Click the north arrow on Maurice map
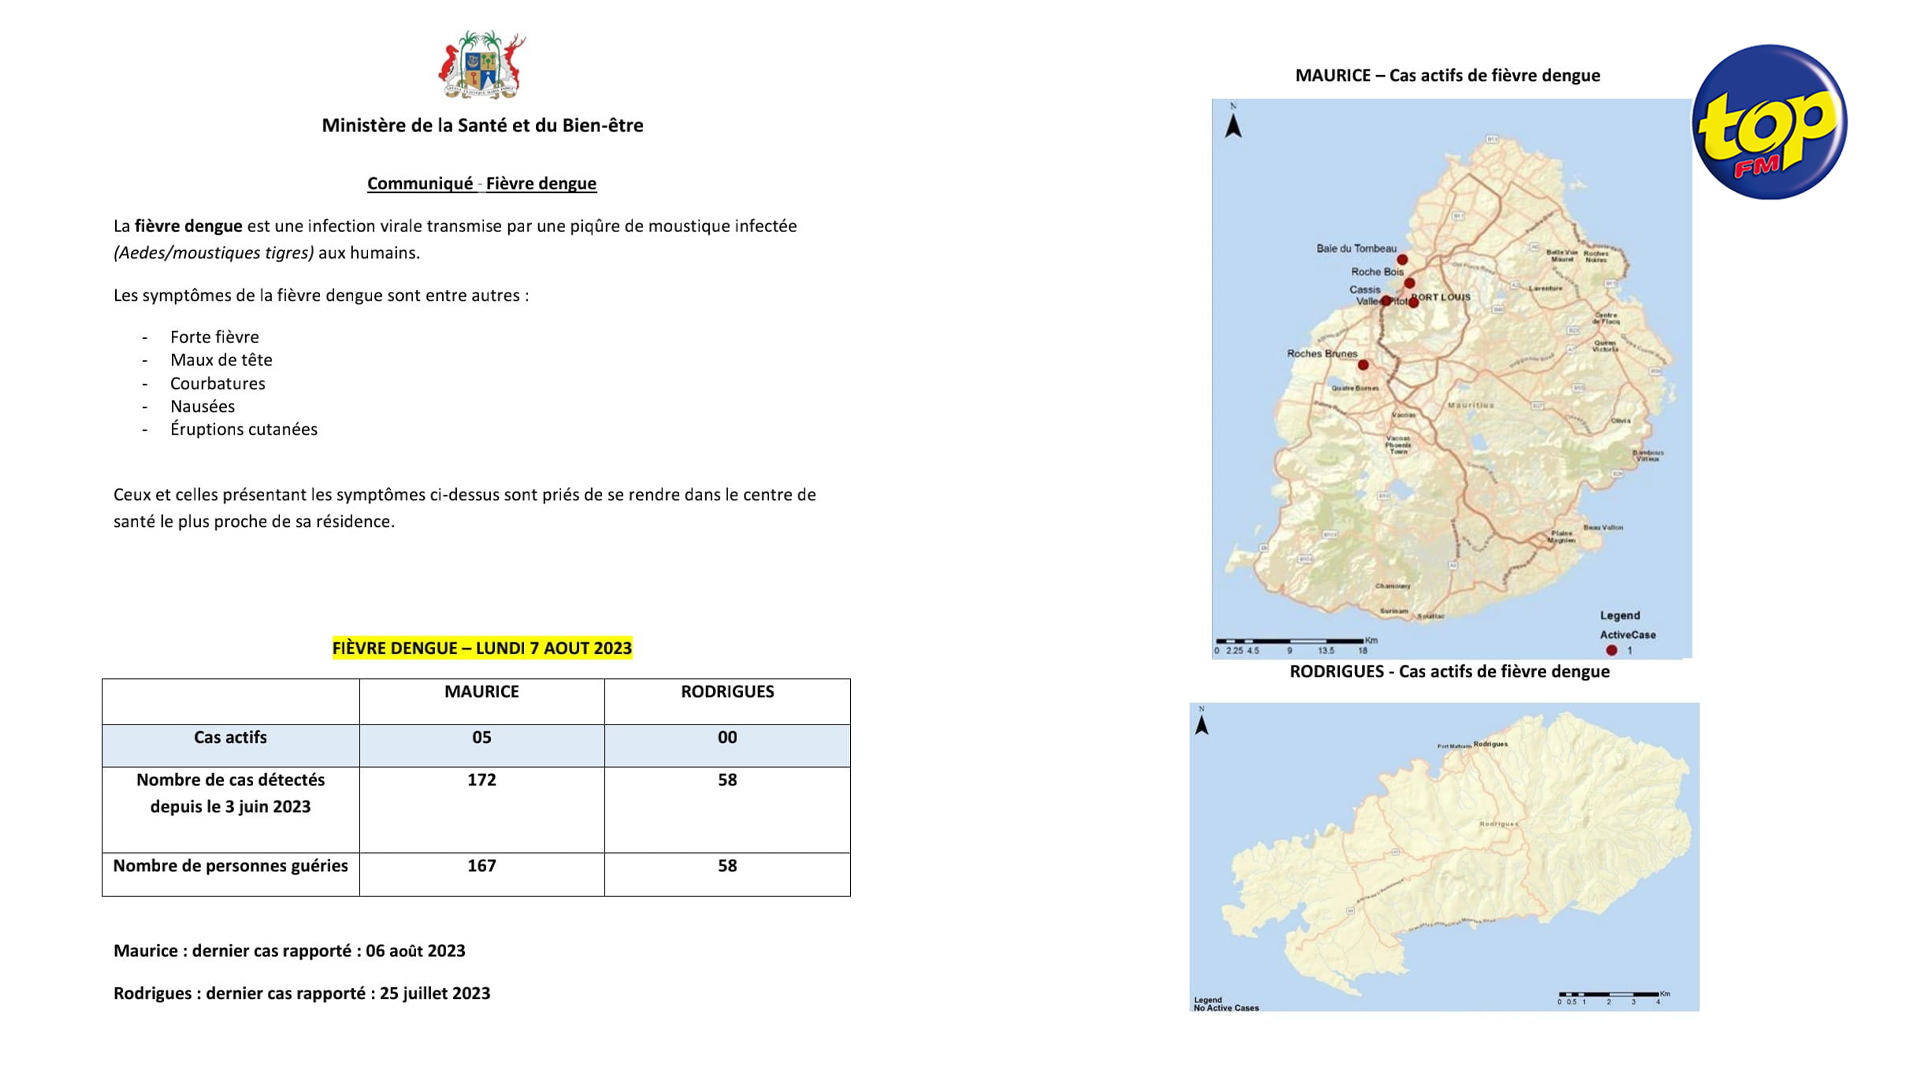Image resolution: width=1920 pixels, height=1080 pixels. tap(1233, 121)
